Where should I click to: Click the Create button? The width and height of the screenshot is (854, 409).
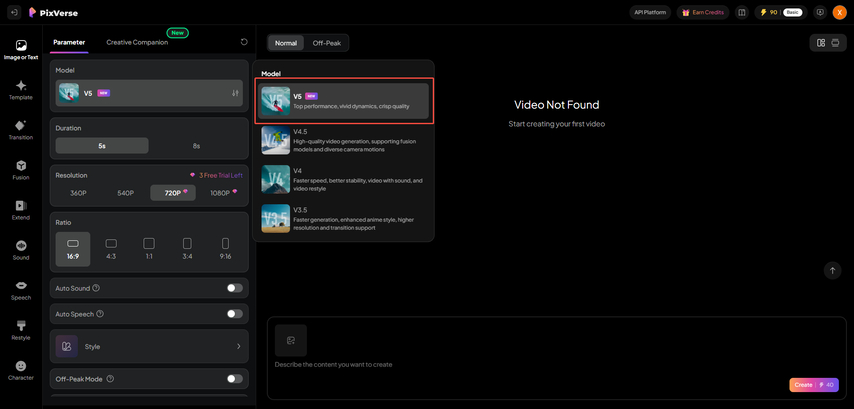tap(813, 385)
